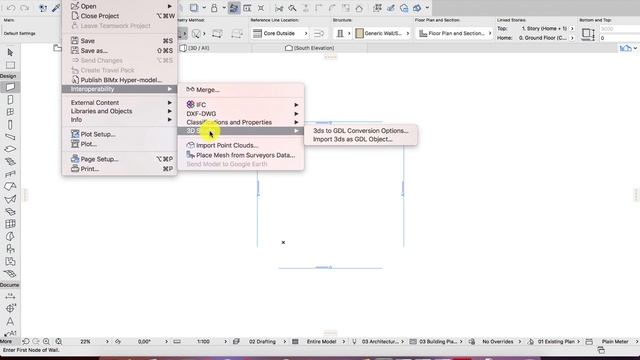Click the Undo arrow icon

click(11, 8)
